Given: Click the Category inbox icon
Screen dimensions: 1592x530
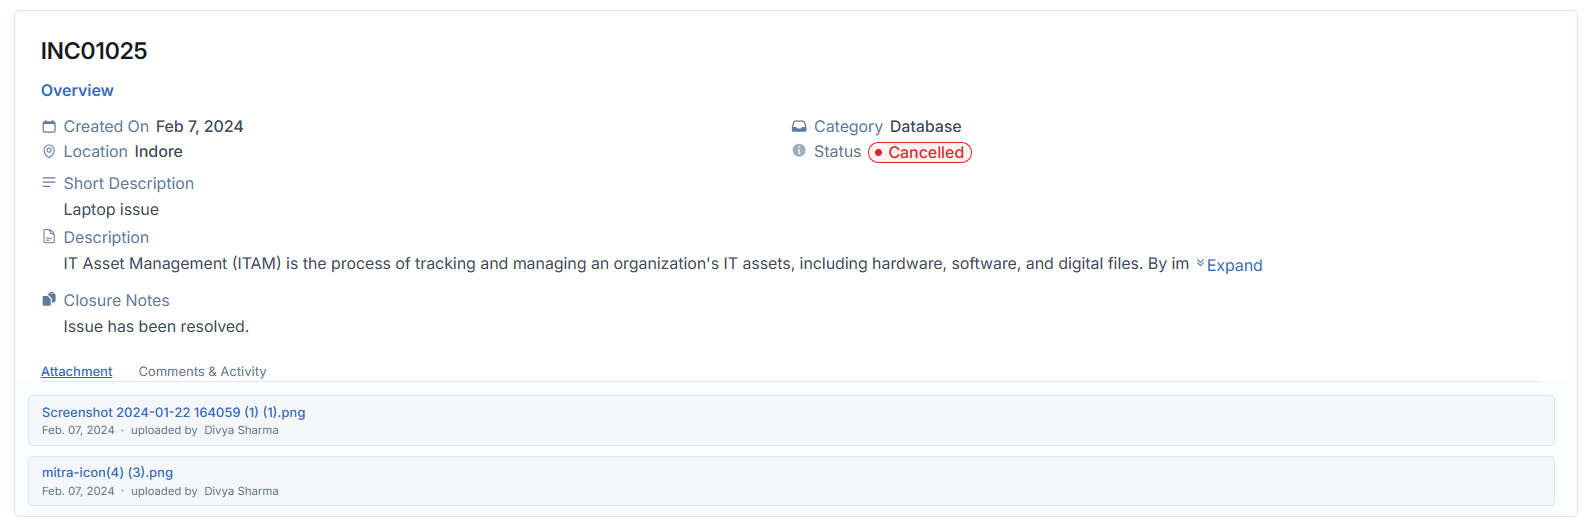Looking at the screenshot, I should (x=799, y=127).
